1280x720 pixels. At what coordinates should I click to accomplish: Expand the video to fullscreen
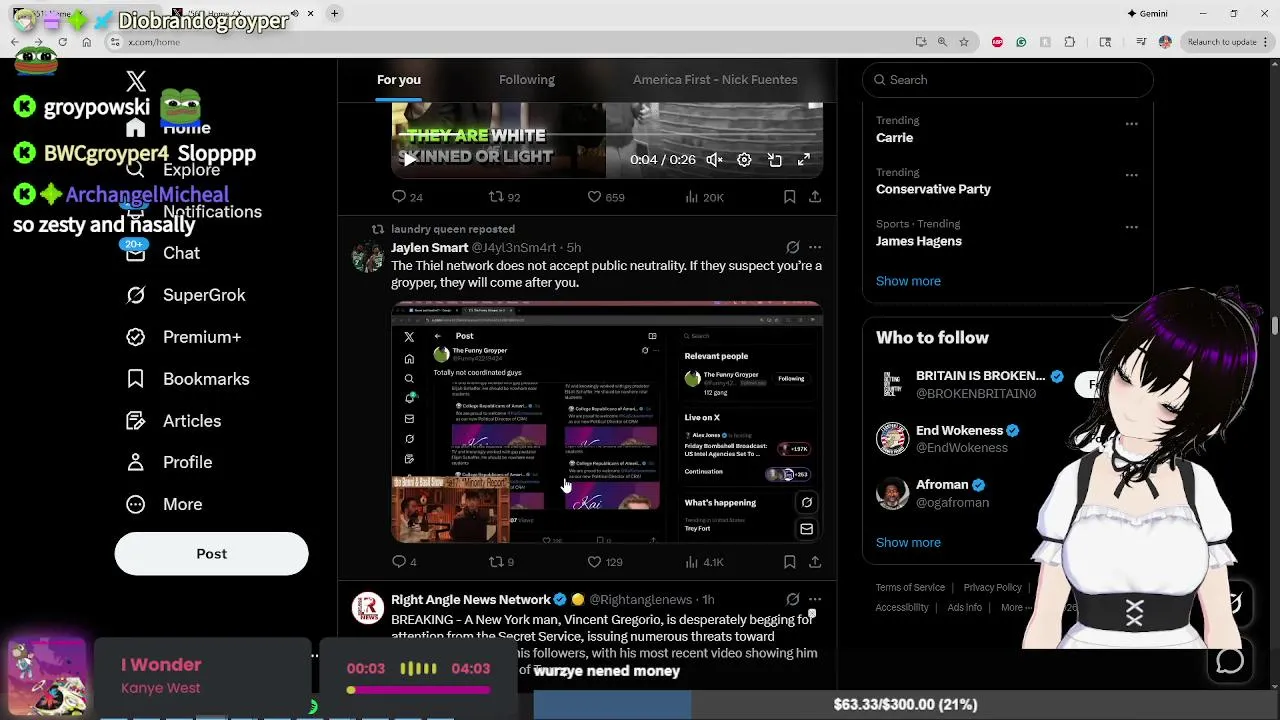tap(803, 160)
